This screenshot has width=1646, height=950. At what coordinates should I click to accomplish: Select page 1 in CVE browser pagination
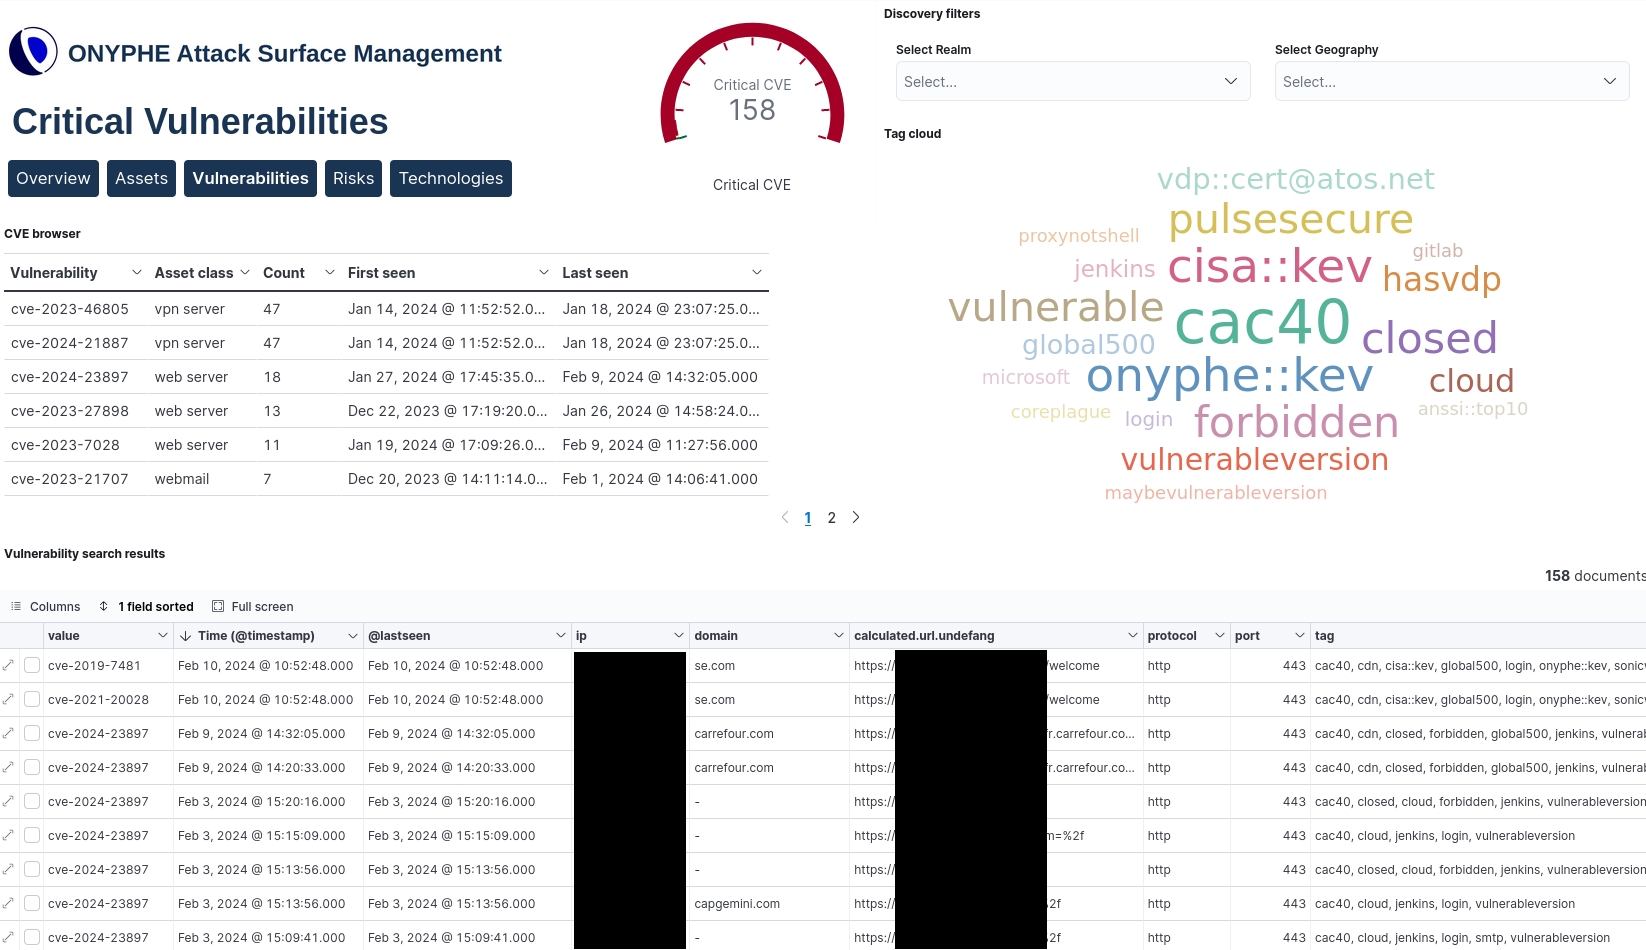coord(807,517)
